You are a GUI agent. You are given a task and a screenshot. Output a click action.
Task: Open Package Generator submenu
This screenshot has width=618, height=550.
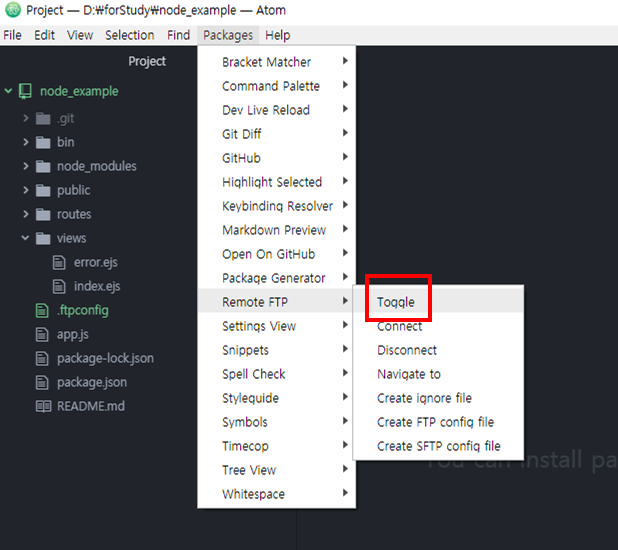(x=276, y=278)
